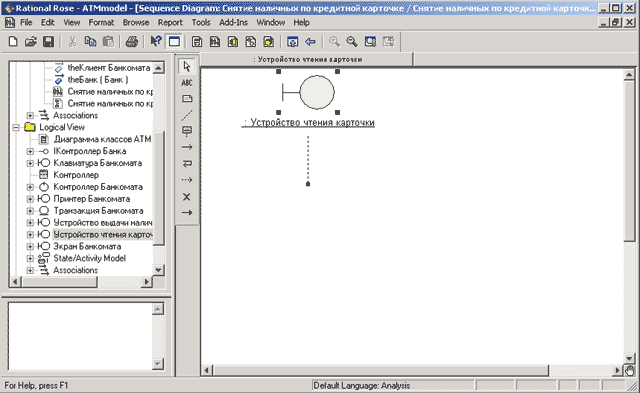Expand the State/Activity Model node

[30, 258]
